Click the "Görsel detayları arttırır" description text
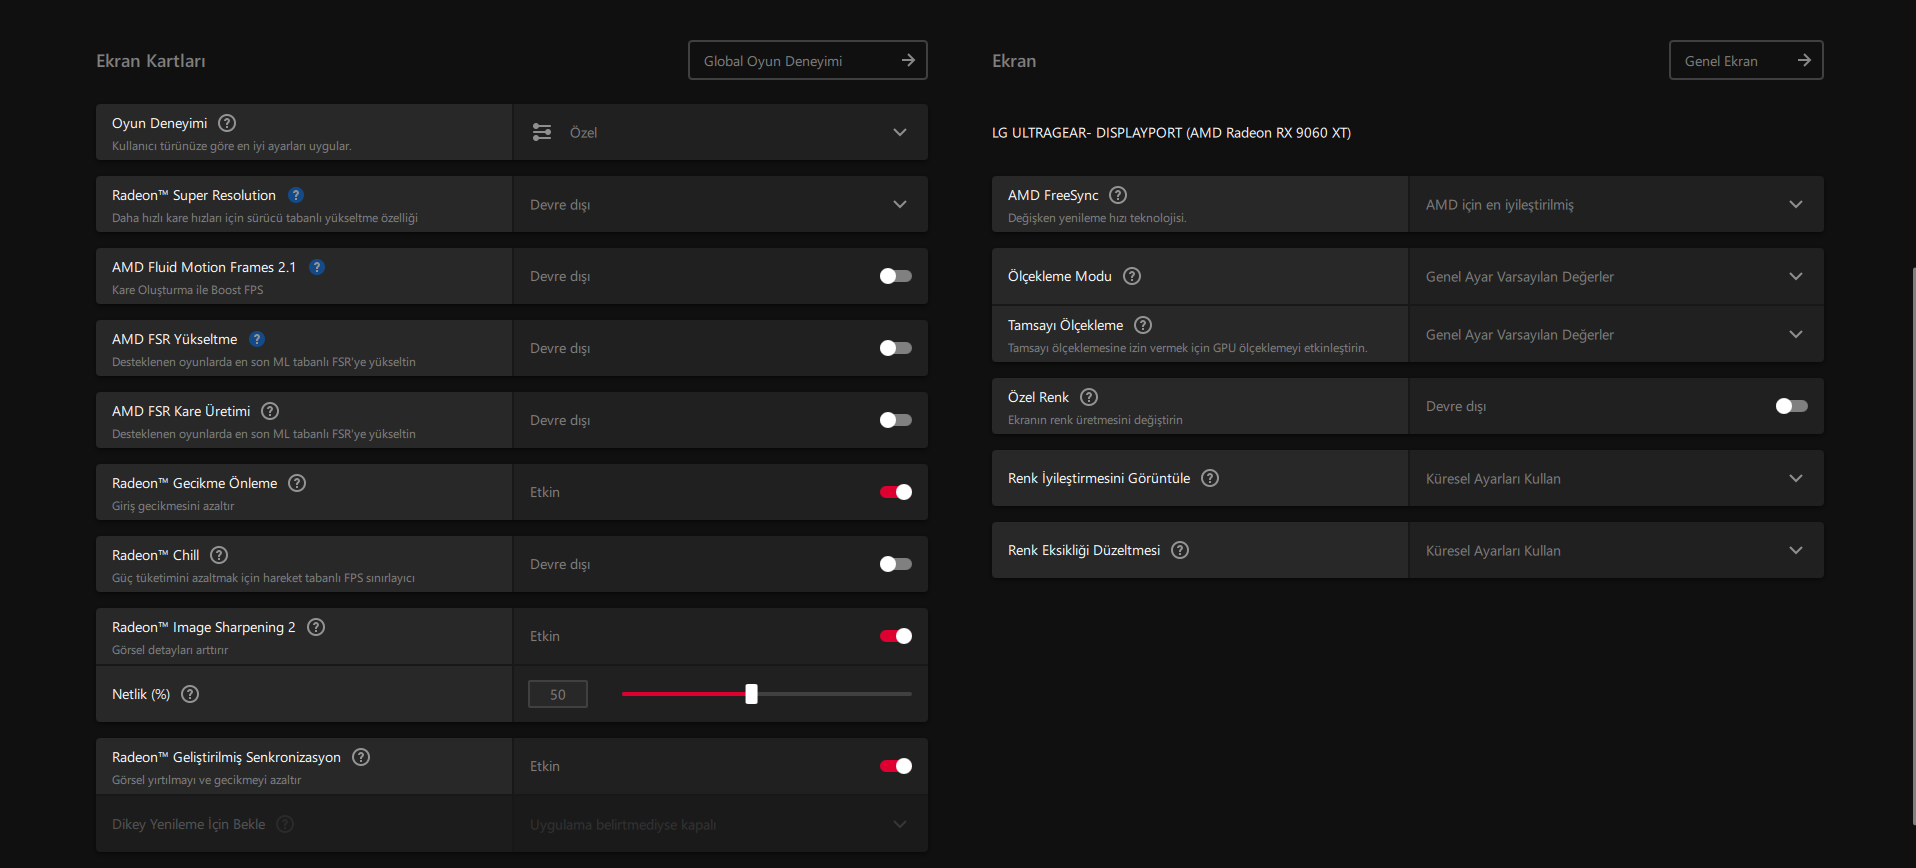 170,650
